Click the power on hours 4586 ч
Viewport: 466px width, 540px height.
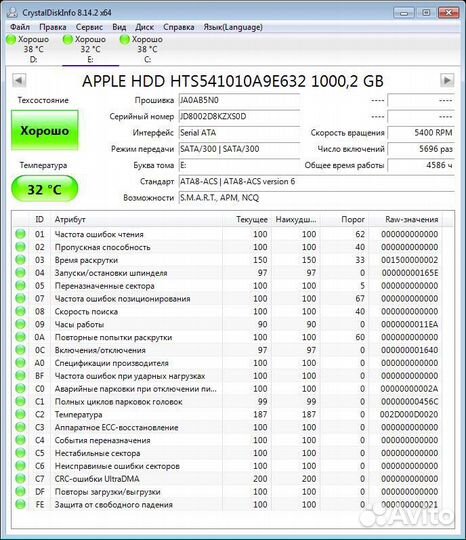[421, 165]
